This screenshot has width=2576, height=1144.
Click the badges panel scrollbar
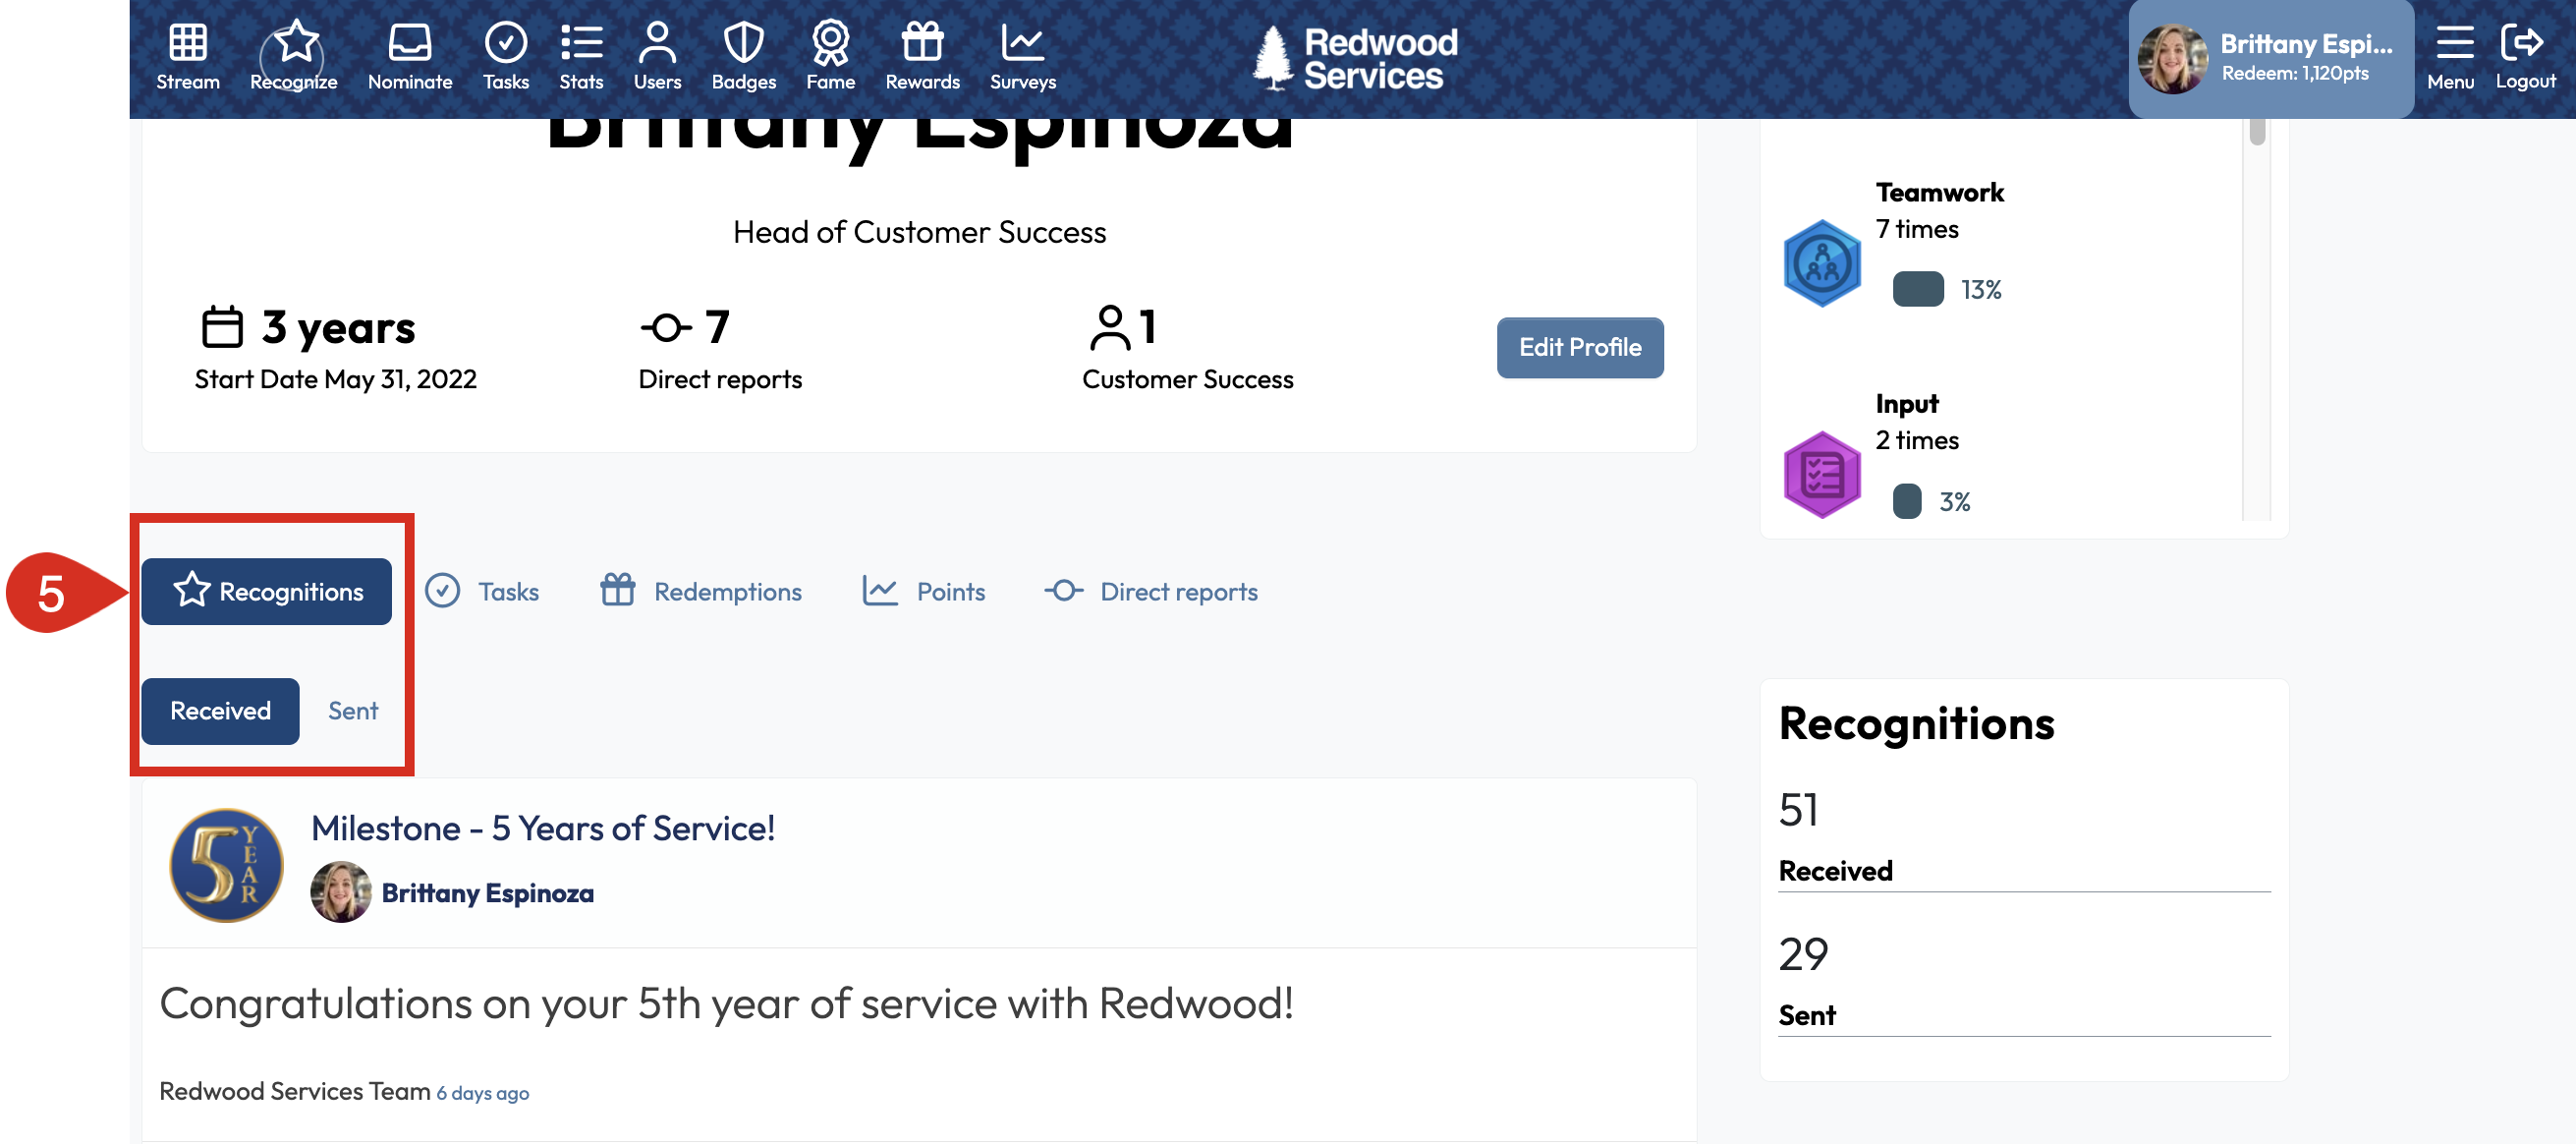coord(2256,132)
